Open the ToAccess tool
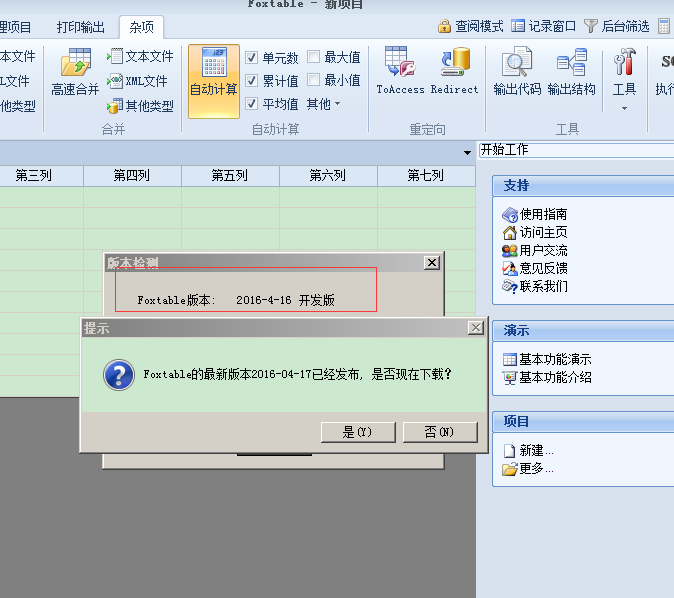 pos(400,71)
